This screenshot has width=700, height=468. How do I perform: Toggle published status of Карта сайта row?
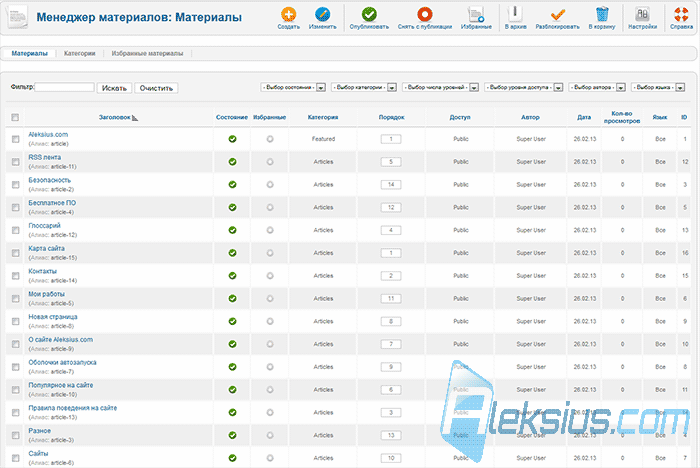point(232,253)
